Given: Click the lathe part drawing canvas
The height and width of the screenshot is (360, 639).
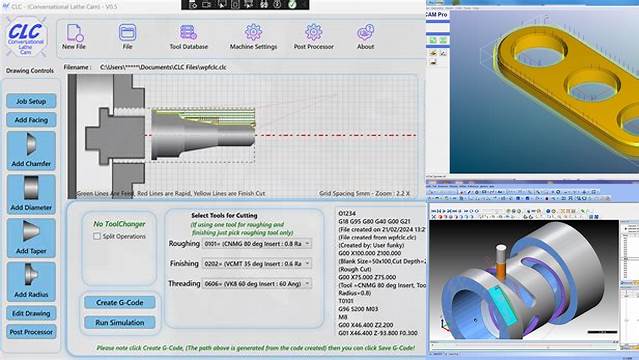Looking at the screenshot, I should 243,136.
